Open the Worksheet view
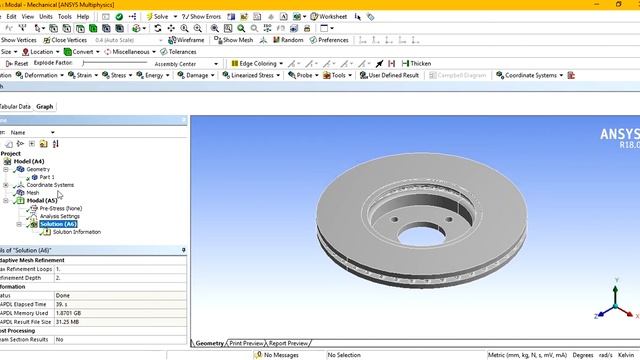 (x=329, y=16)
